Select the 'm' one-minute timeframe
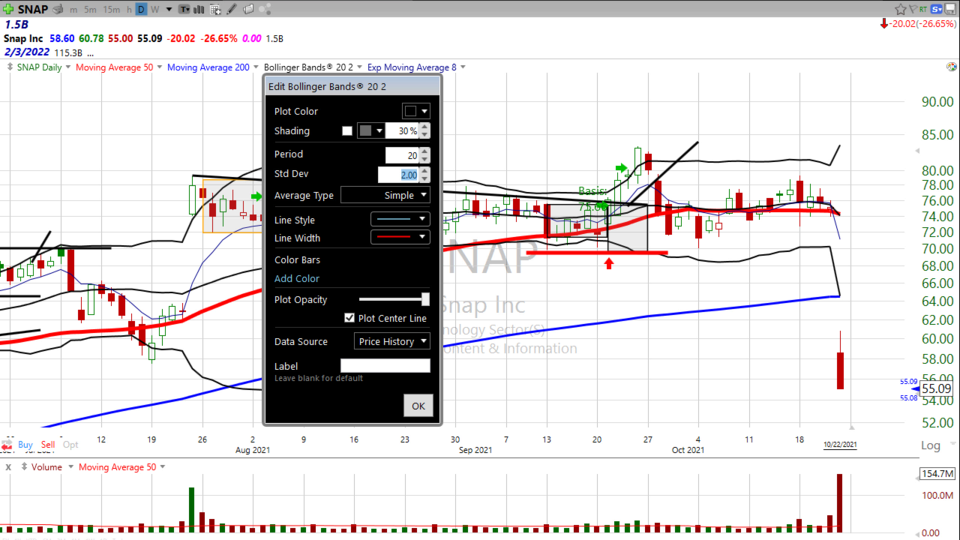The image size is (960, 540). point(73,9)
